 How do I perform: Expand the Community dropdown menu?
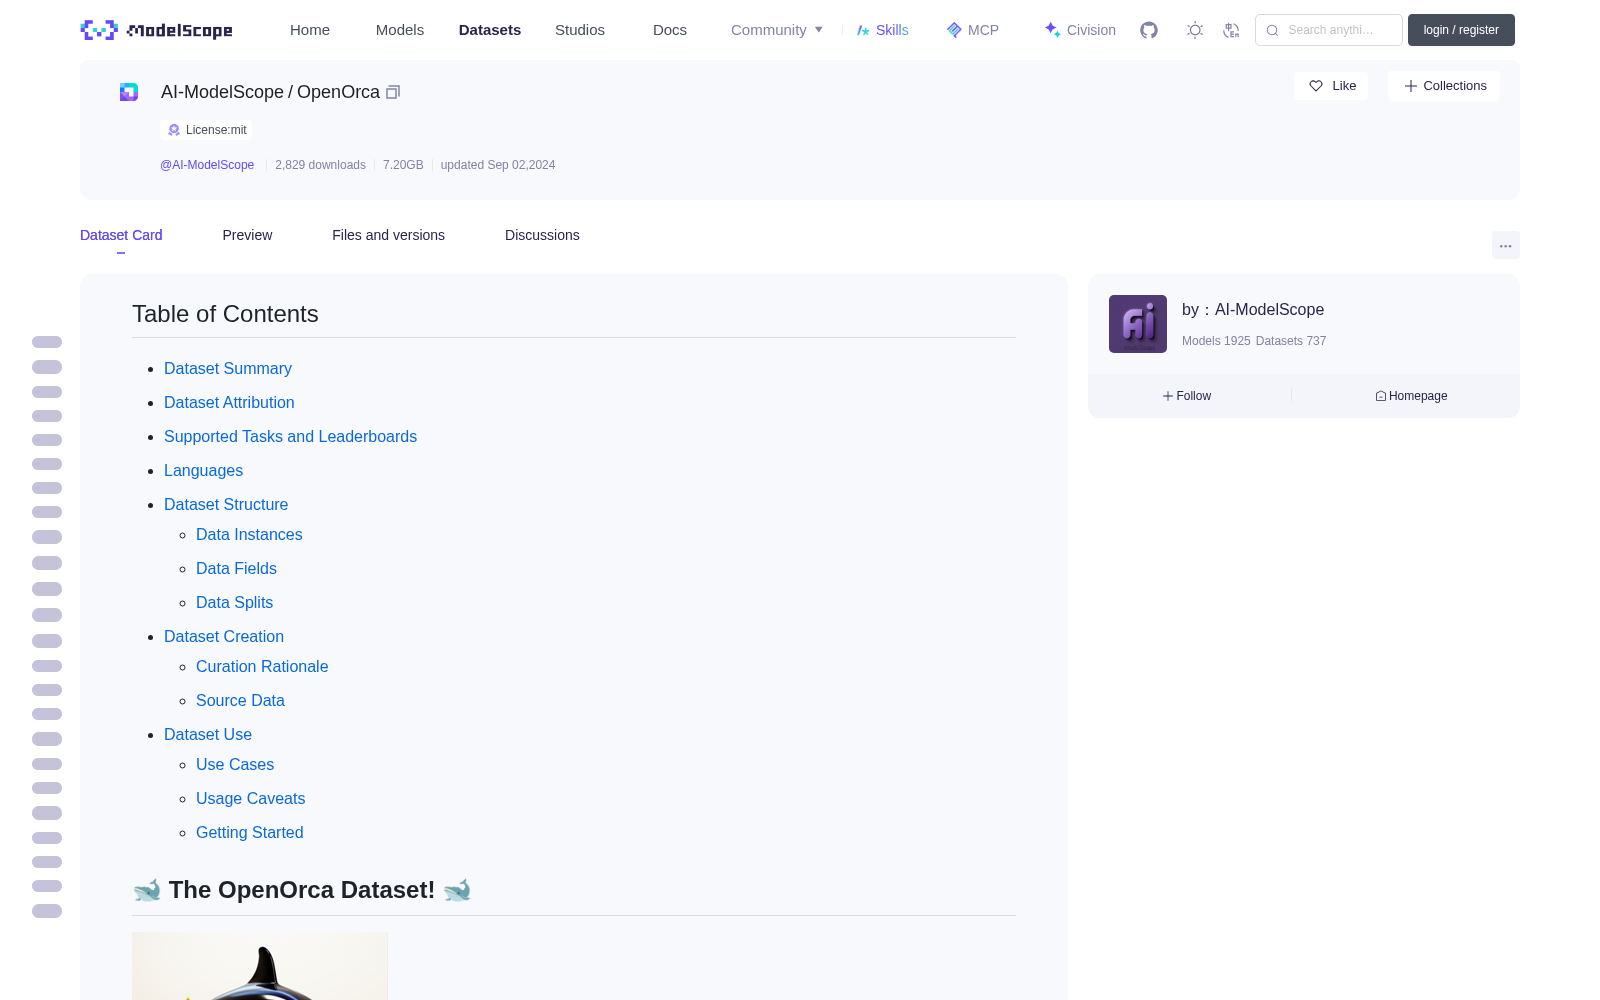[x=777, y=30]
